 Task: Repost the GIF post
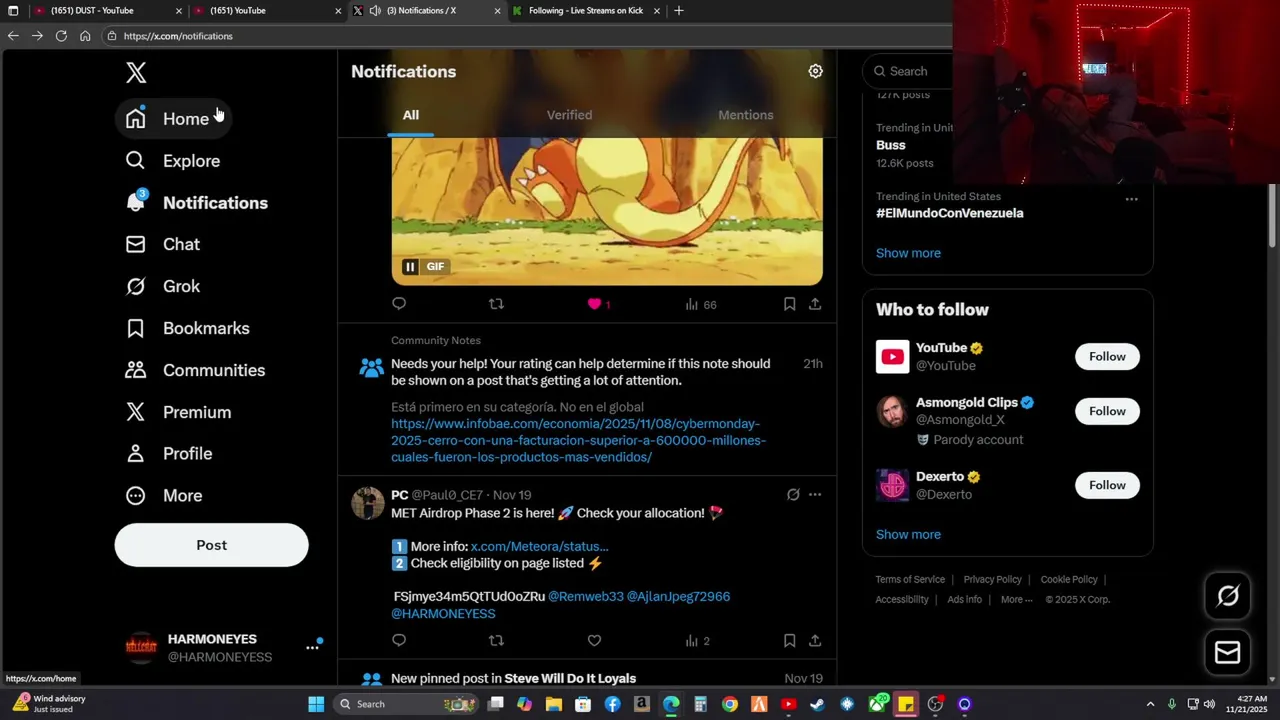click(496, 304)
